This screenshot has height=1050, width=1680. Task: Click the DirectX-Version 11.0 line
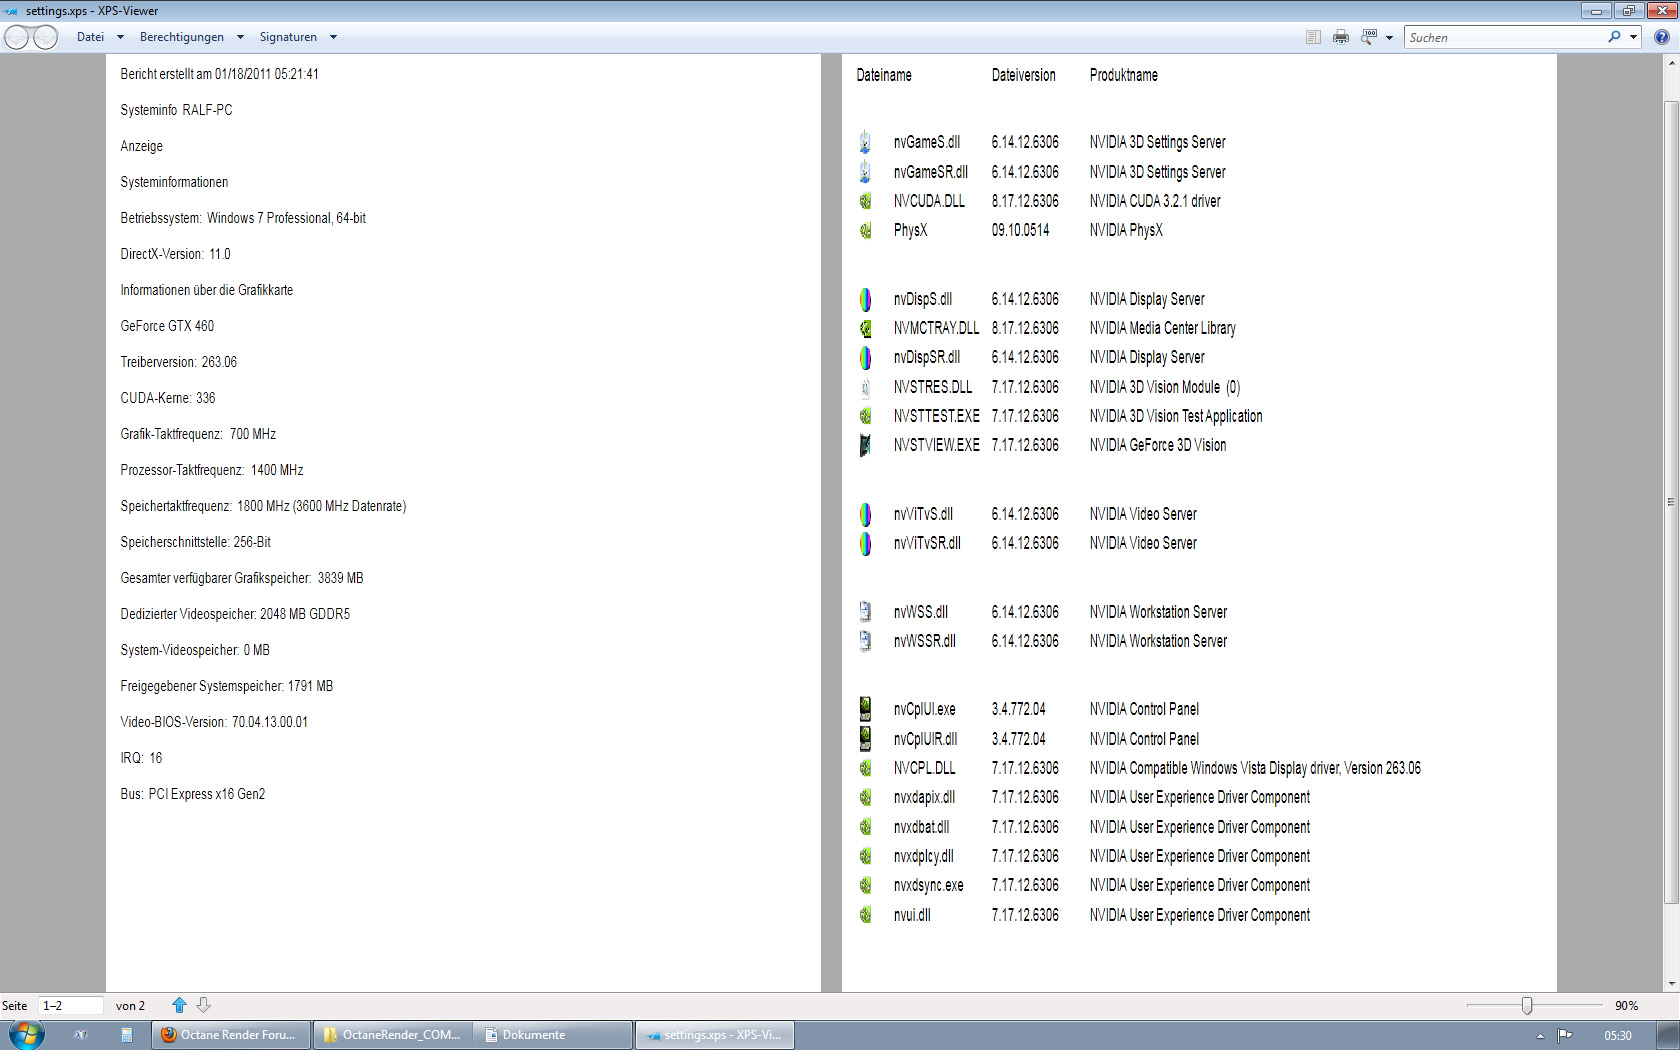tap(175, 254)
